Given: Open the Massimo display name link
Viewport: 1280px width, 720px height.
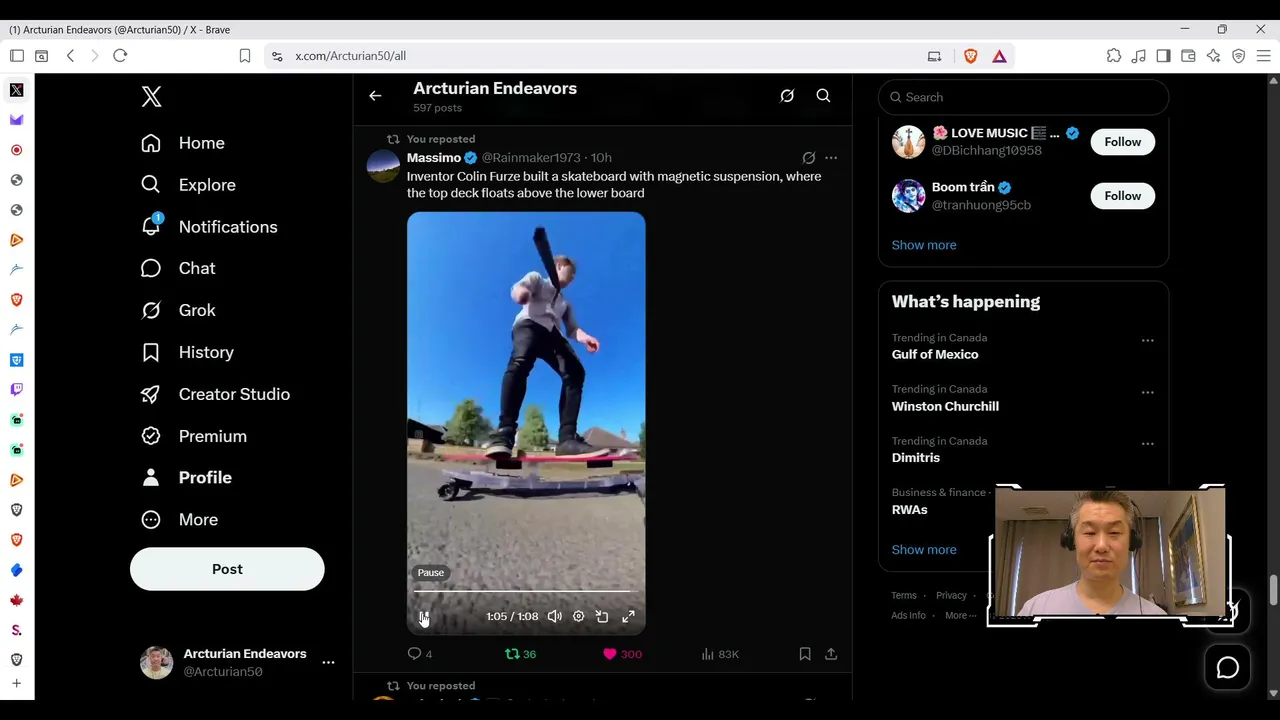Looking at the screenshot, I should (434, 158).
